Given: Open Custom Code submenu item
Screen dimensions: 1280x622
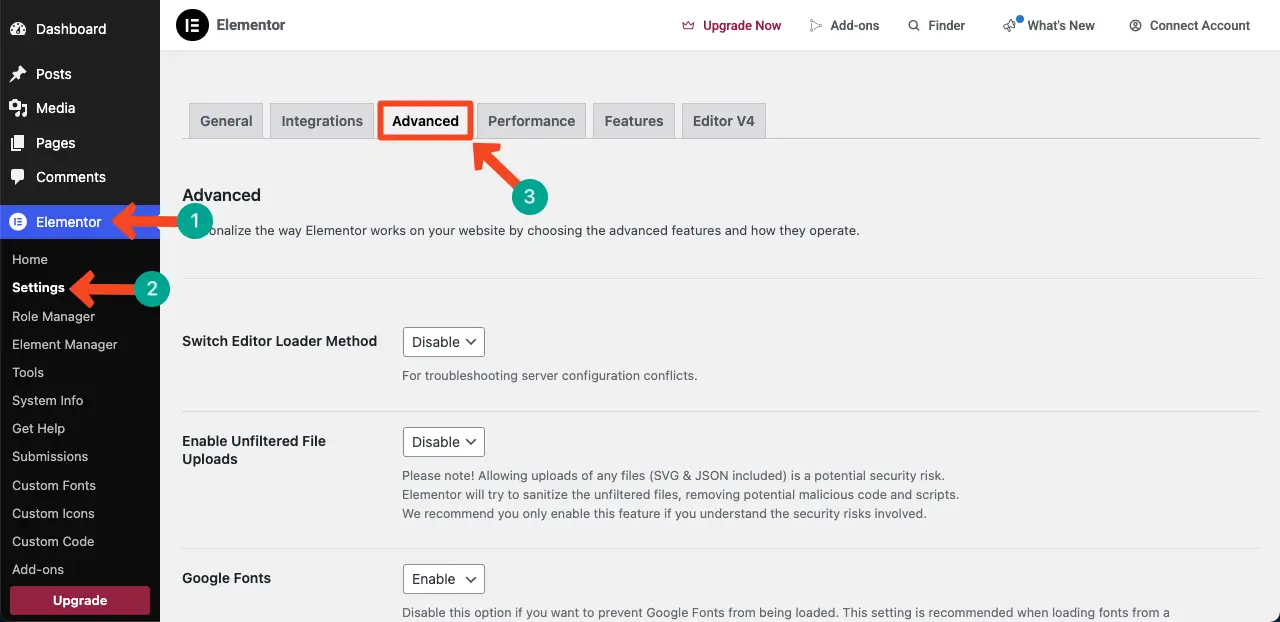Looking at the screenshot, I should pos(53,541).
